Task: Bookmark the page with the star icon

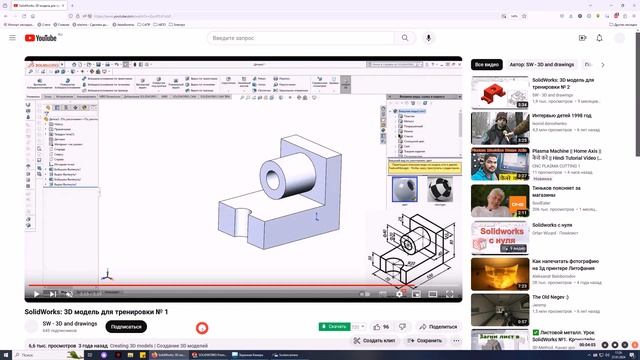Action: point(524,16)
